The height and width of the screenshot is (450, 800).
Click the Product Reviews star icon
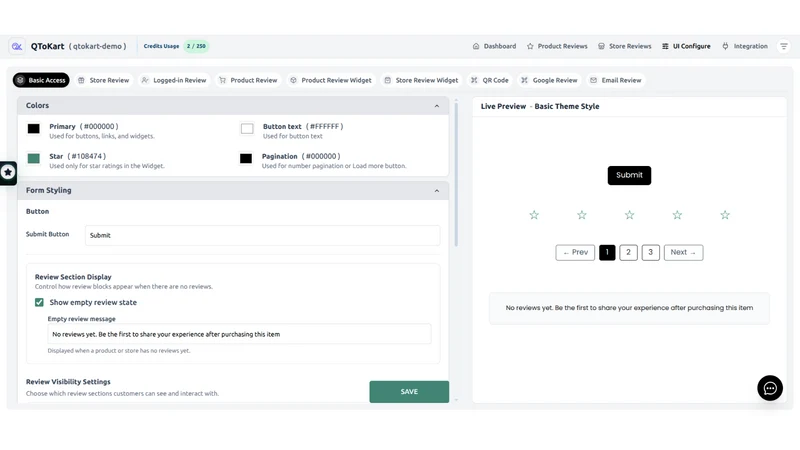point(530,46)
